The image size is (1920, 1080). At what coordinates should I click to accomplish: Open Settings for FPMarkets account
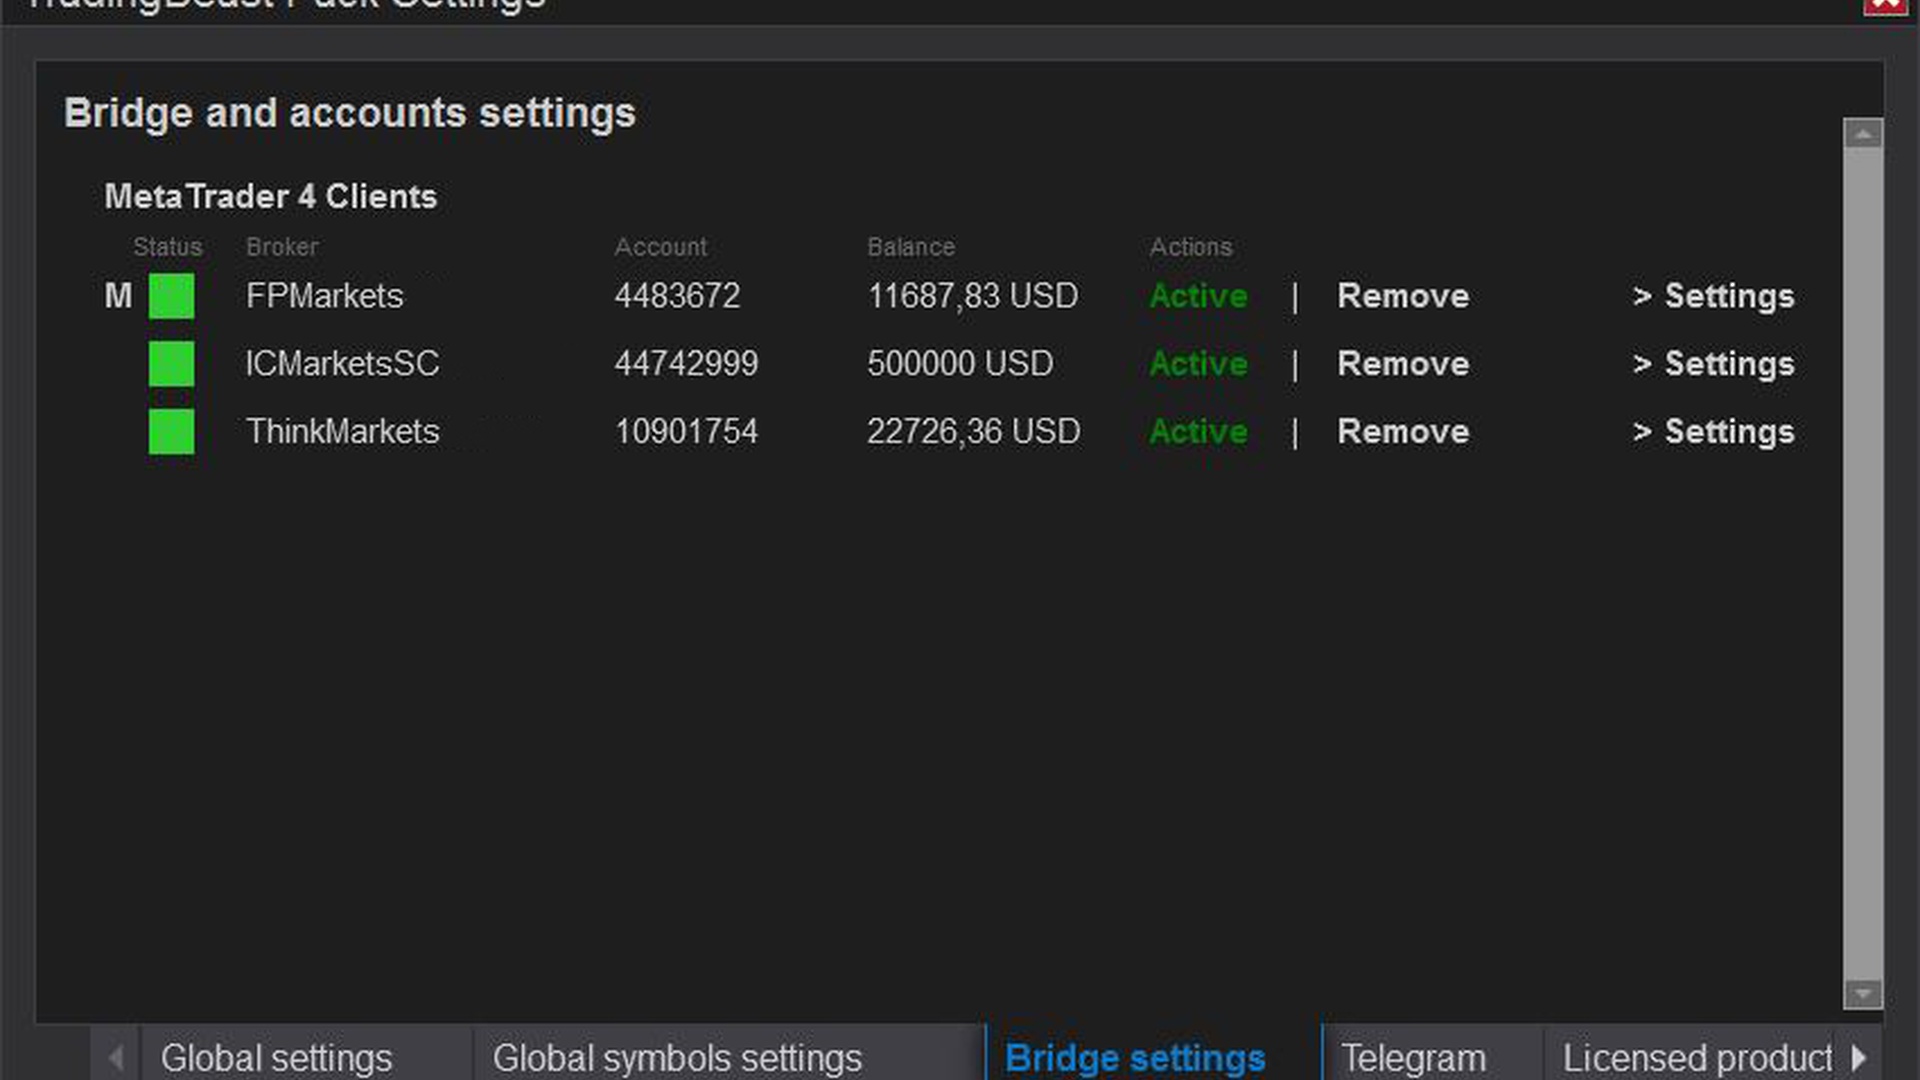(x=1713, y=296)
